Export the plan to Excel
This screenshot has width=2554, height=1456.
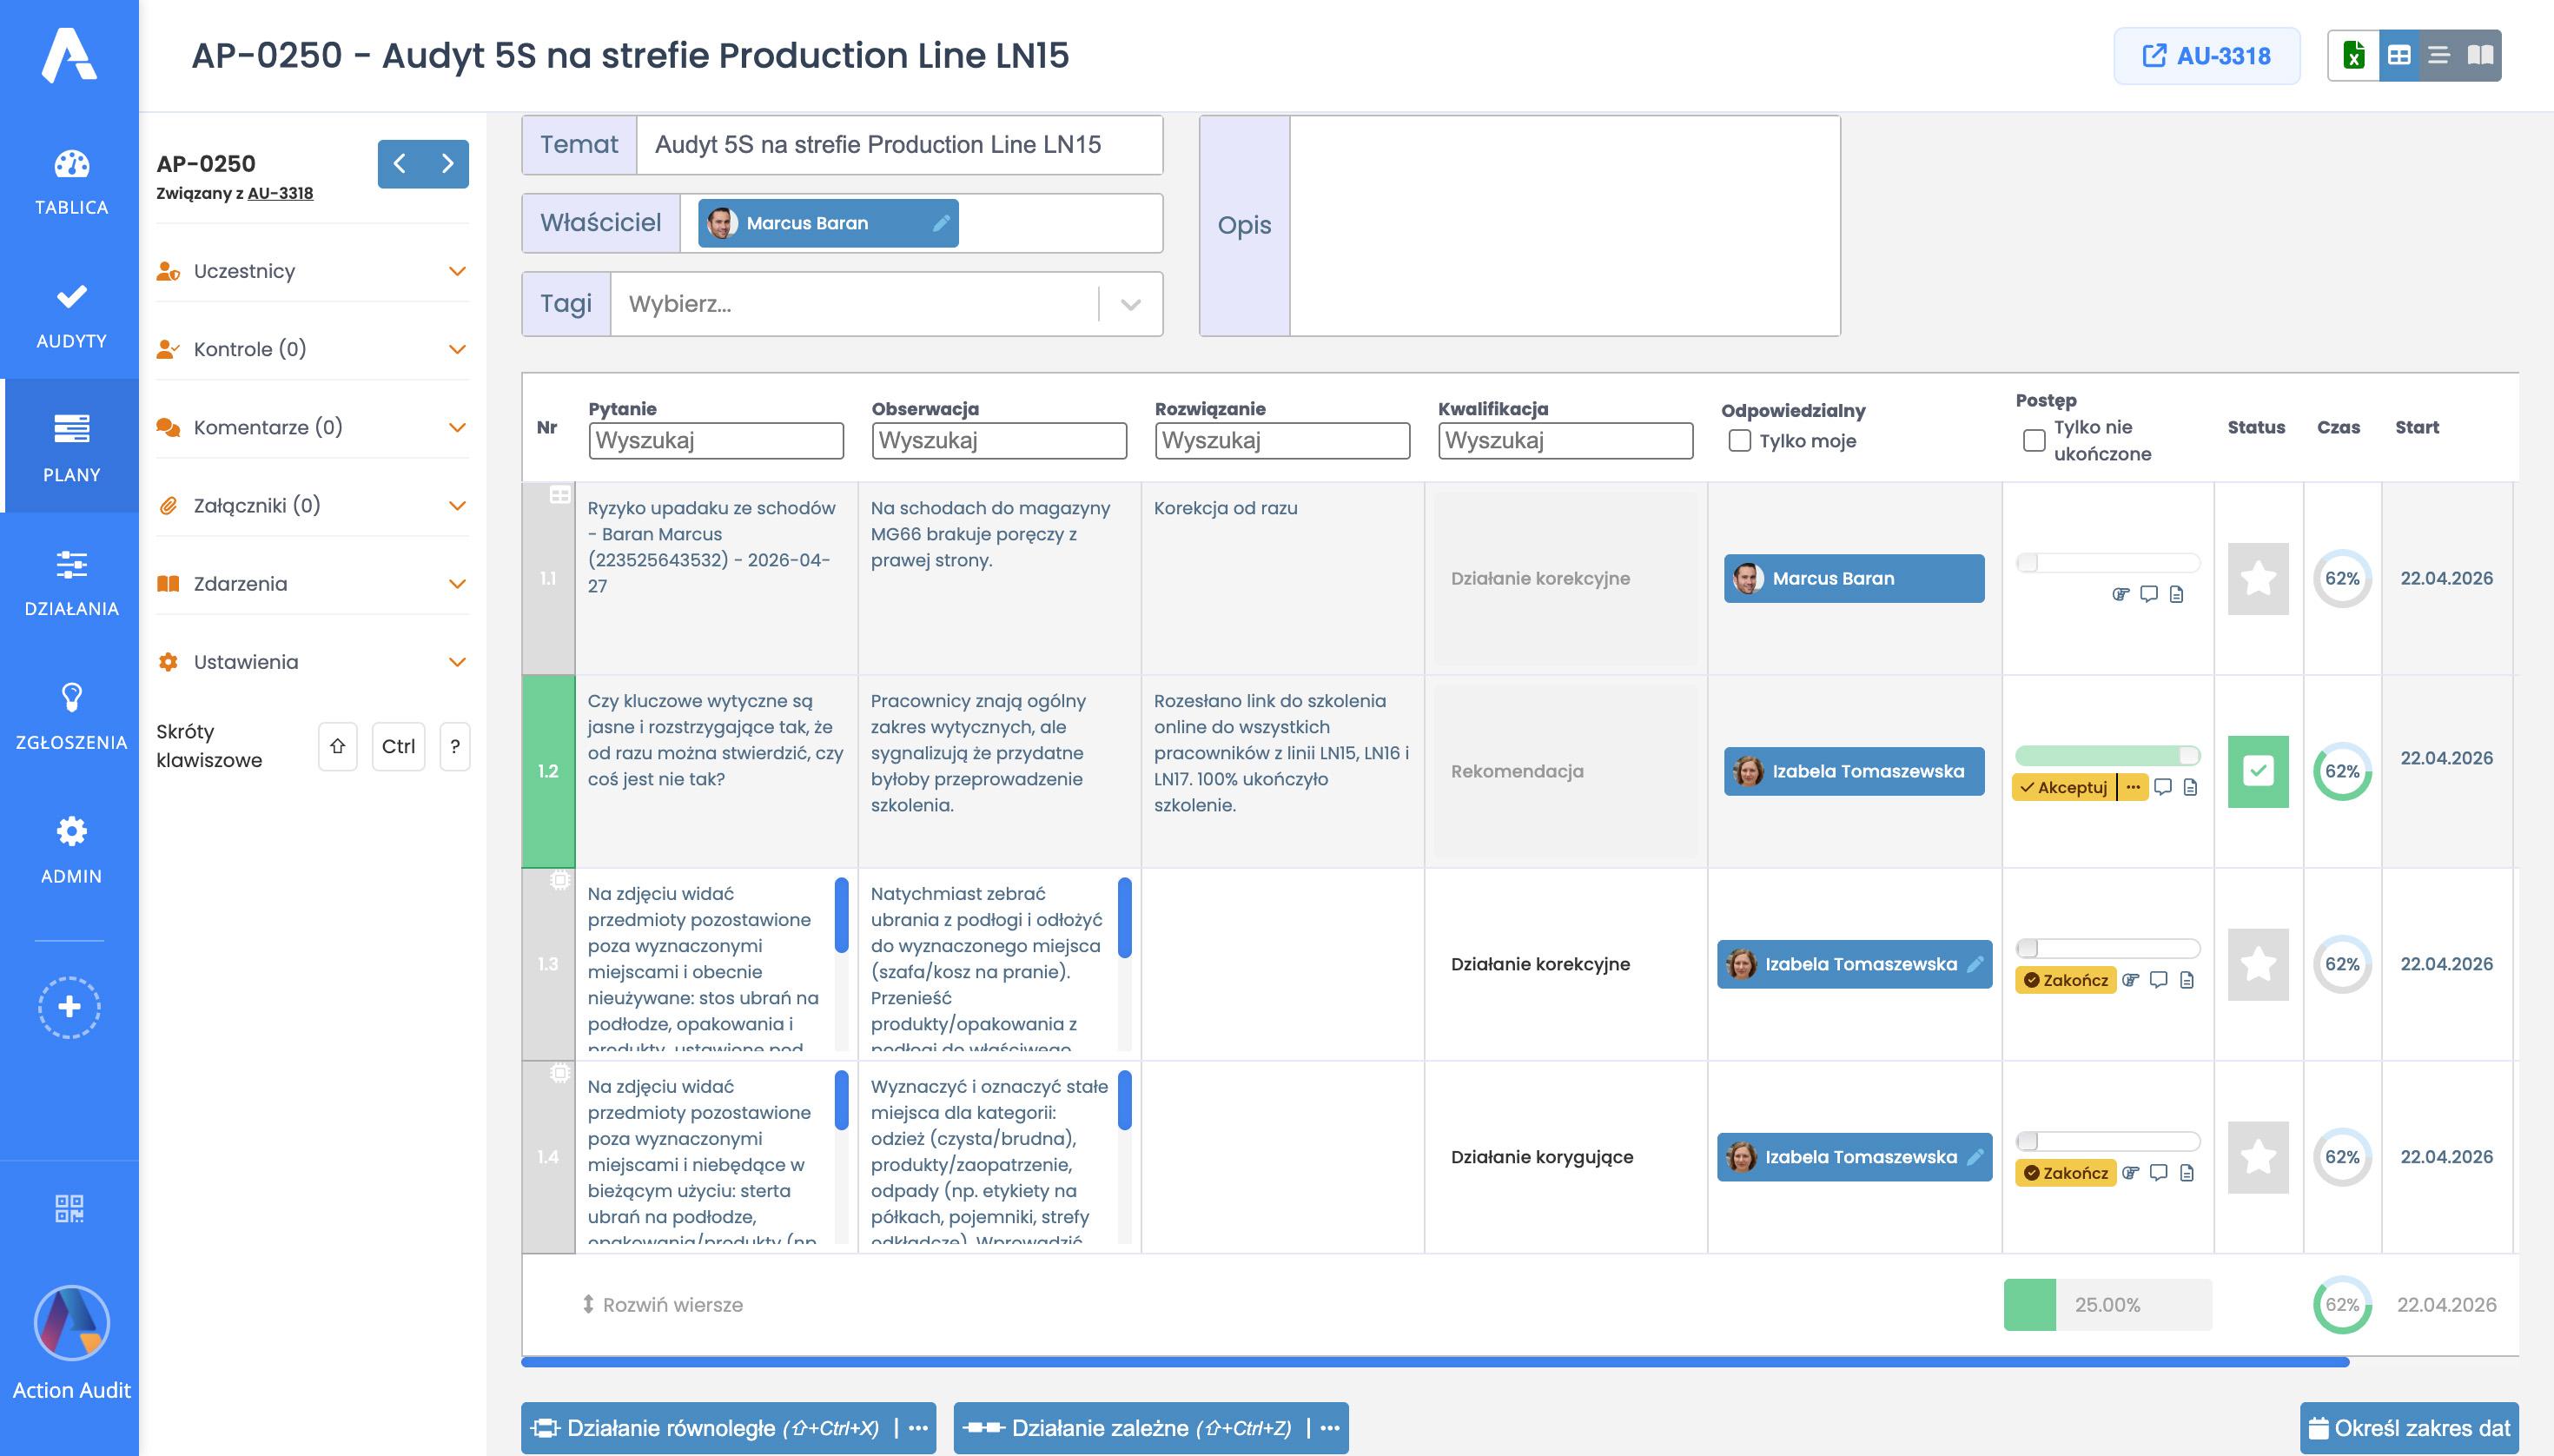[x=2353, y=56]
